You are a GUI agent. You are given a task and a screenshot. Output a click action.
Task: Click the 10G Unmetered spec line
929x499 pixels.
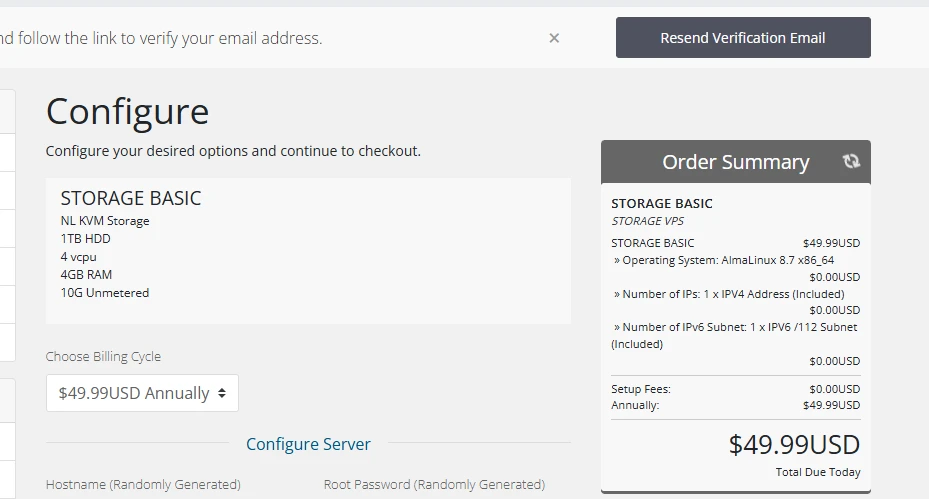point(105,293)
